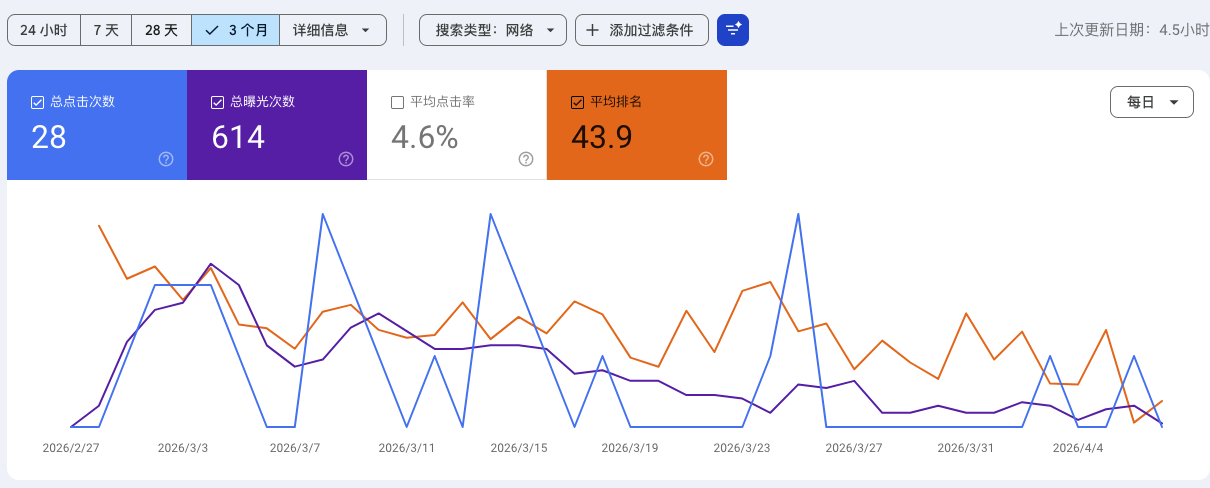Click the 上次更新日期 text
The width and height of the screenshot is (1210, 488).
[x=1132, y=30]
